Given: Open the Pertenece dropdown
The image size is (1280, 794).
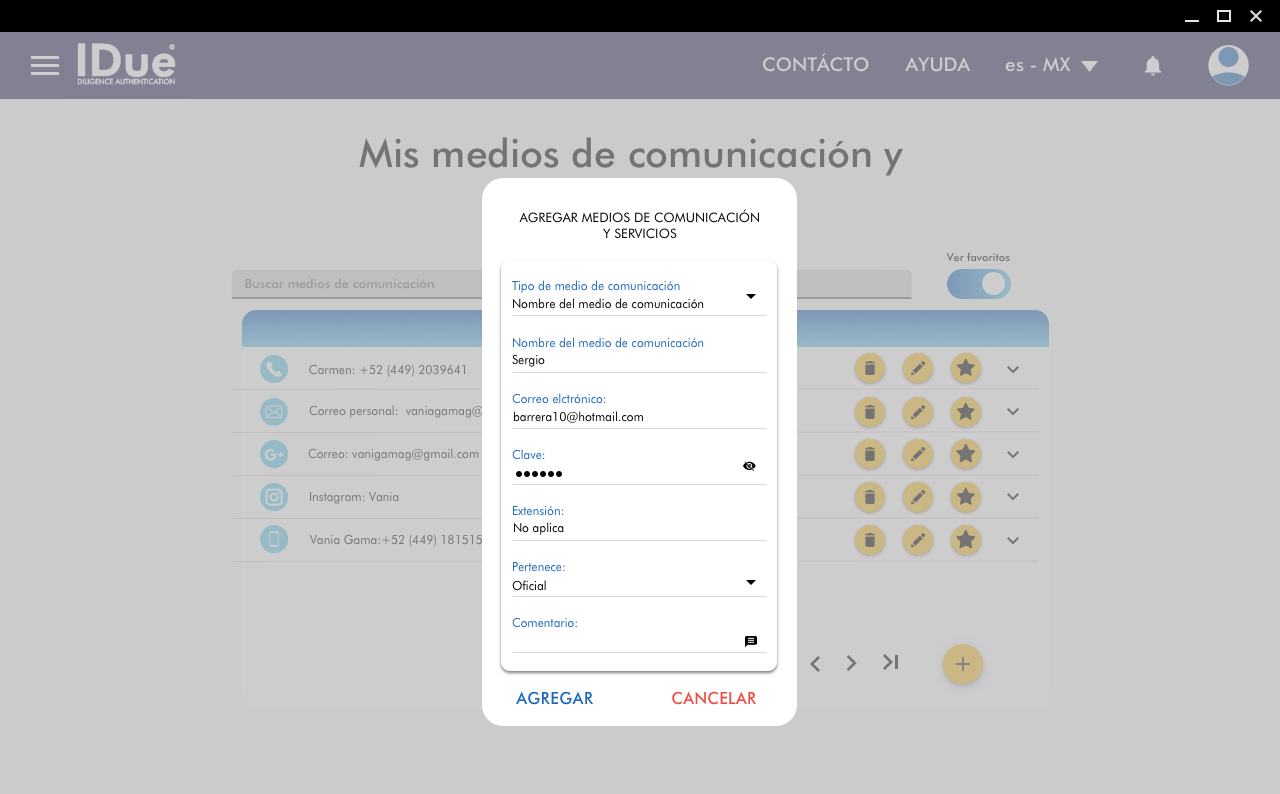Looking at the screenshot, I should click(x=750, y=583).
